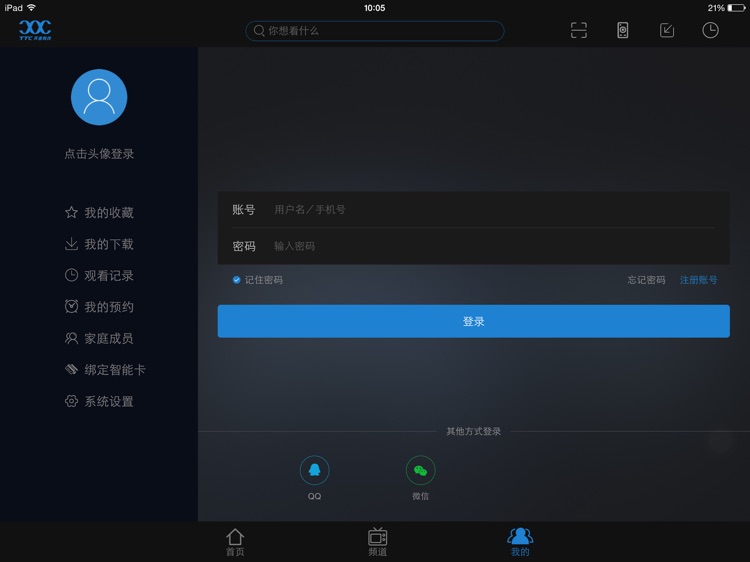Open 绑定智能卡 bind smart card

point(105,370)
